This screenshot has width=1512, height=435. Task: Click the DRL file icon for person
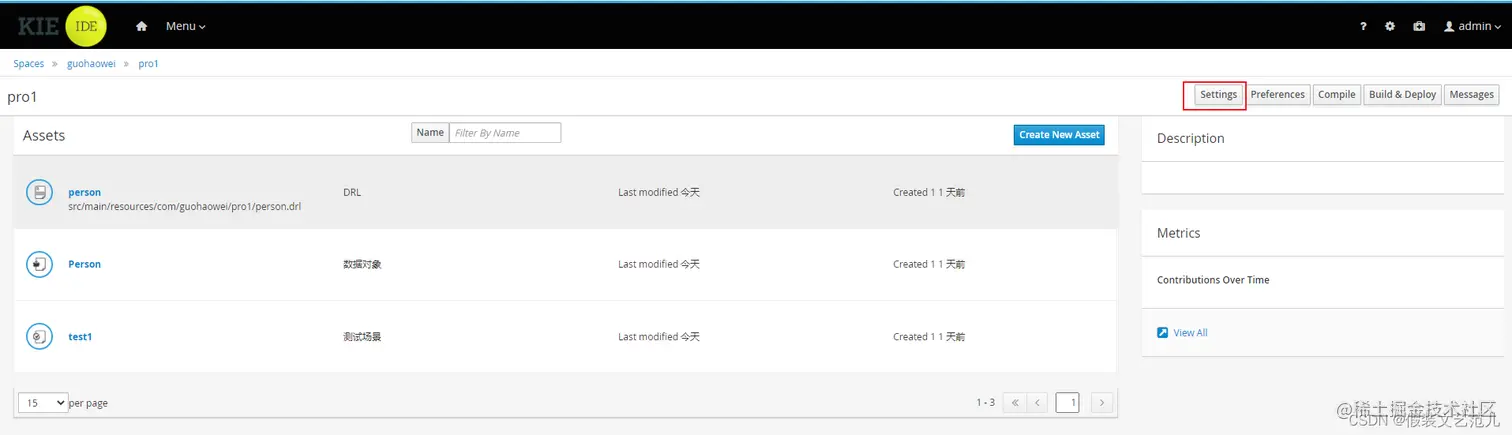[39, 192]
